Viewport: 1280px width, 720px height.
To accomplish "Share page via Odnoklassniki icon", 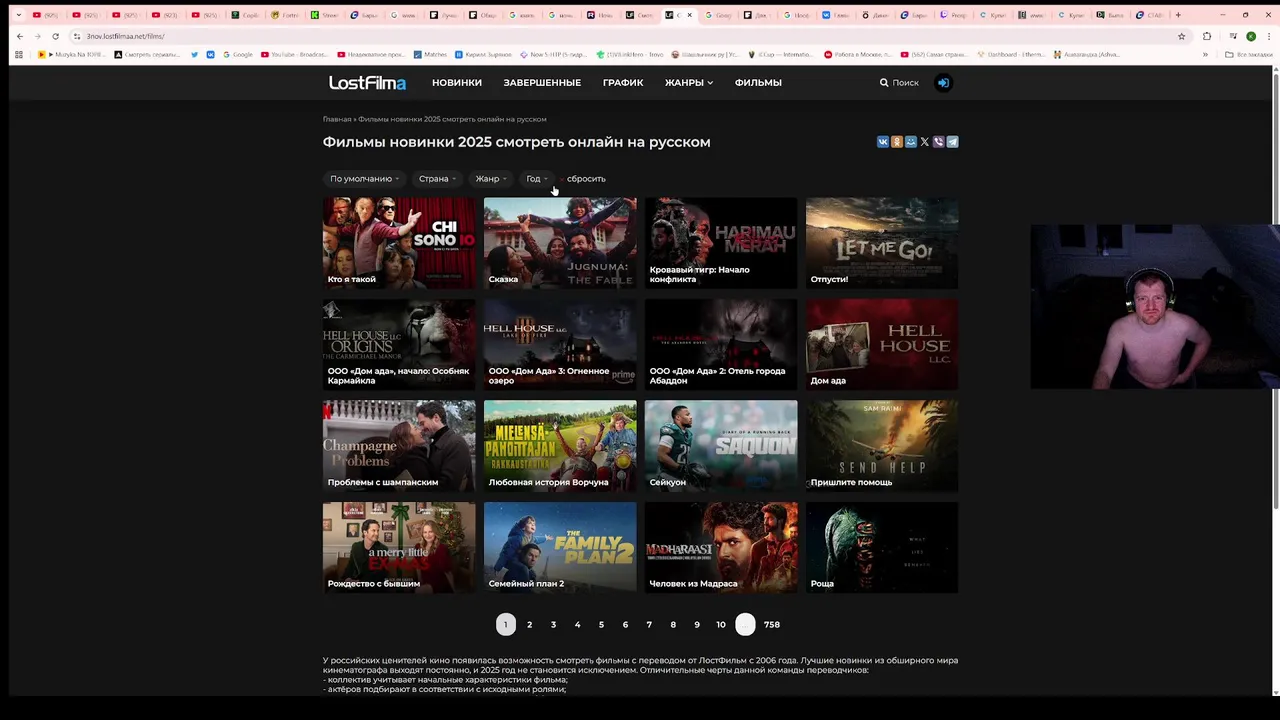I will click(897, 142).
